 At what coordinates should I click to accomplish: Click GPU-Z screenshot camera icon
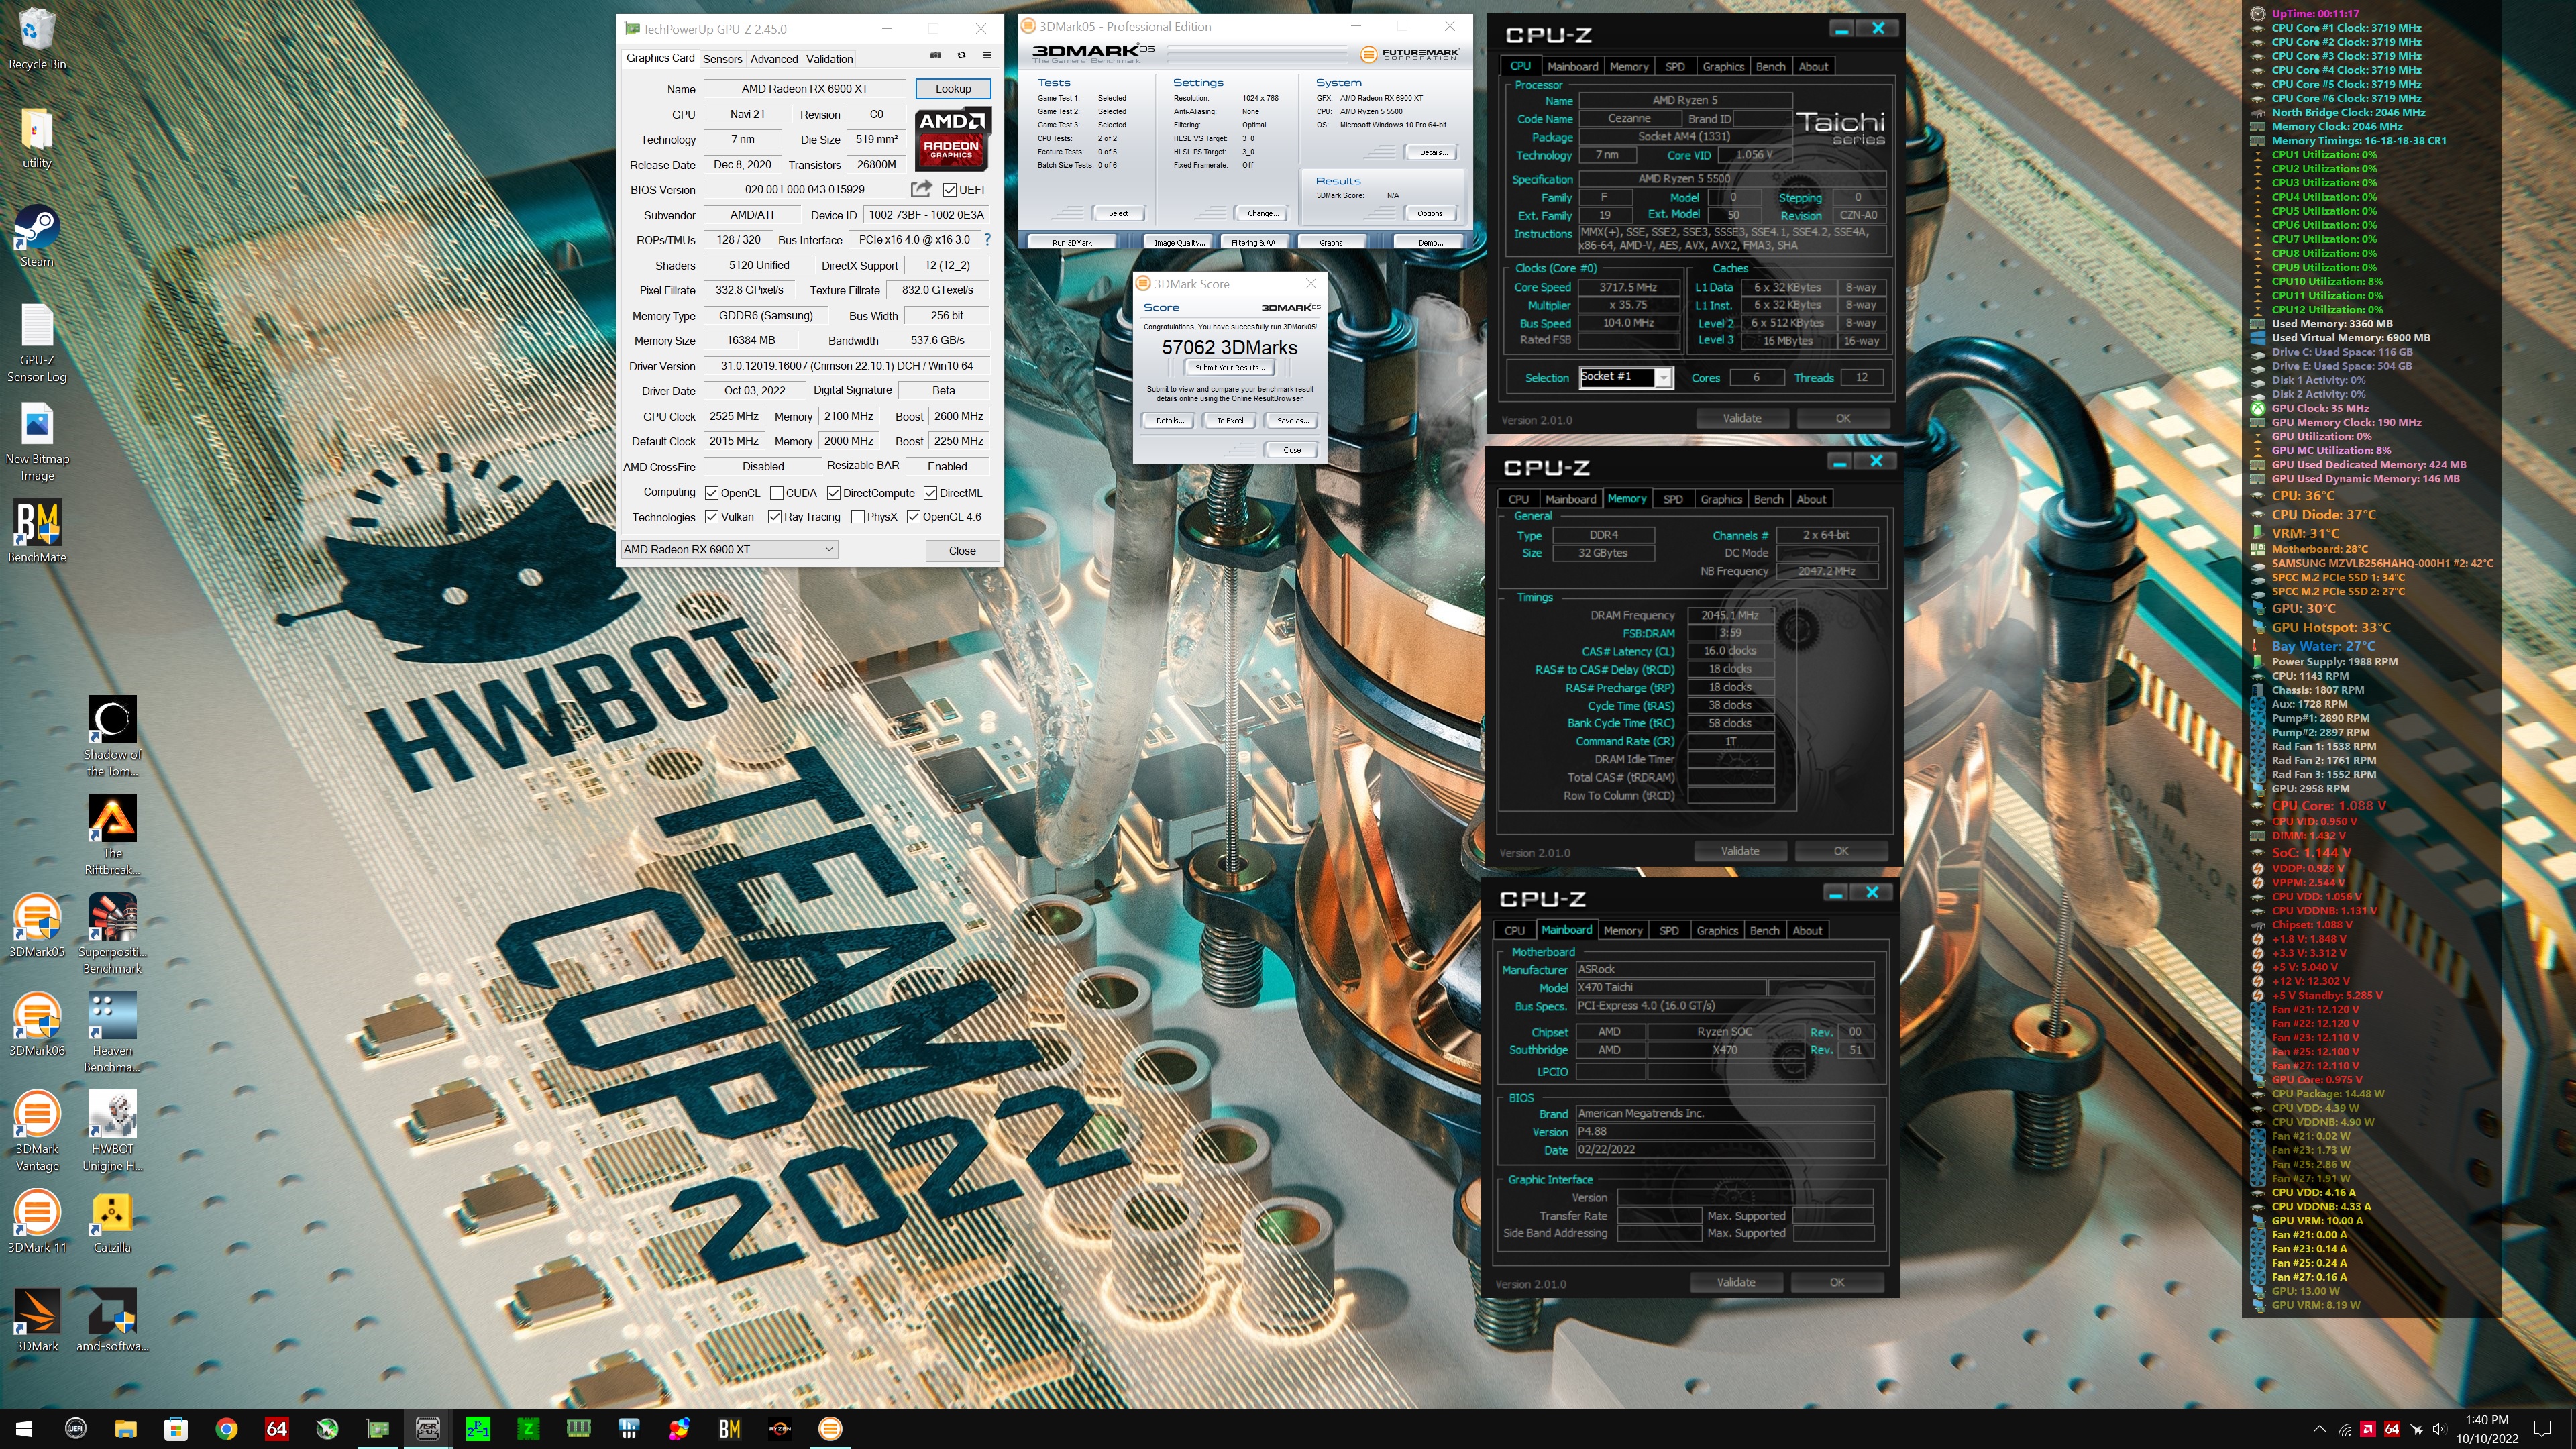935,56
